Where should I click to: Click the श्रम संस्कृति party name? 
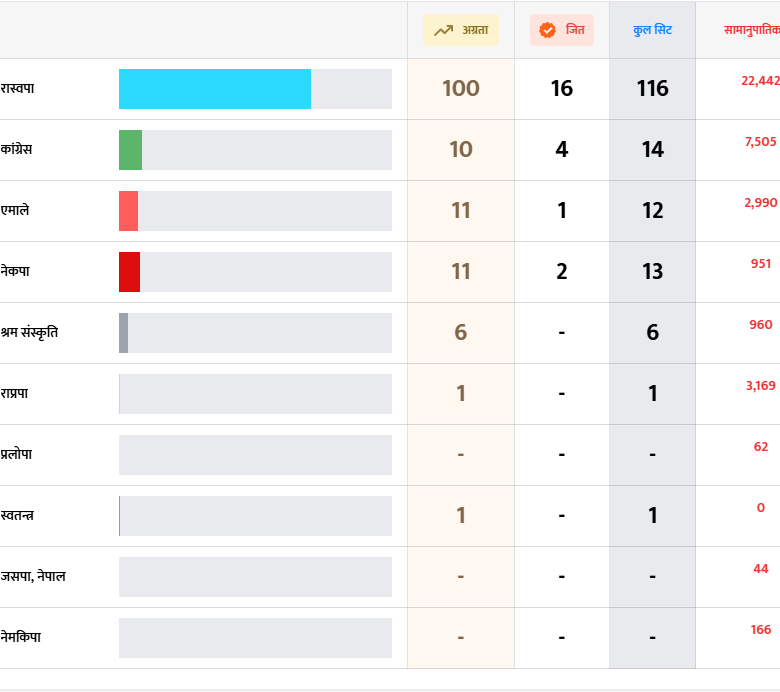[x=29, y=333]
